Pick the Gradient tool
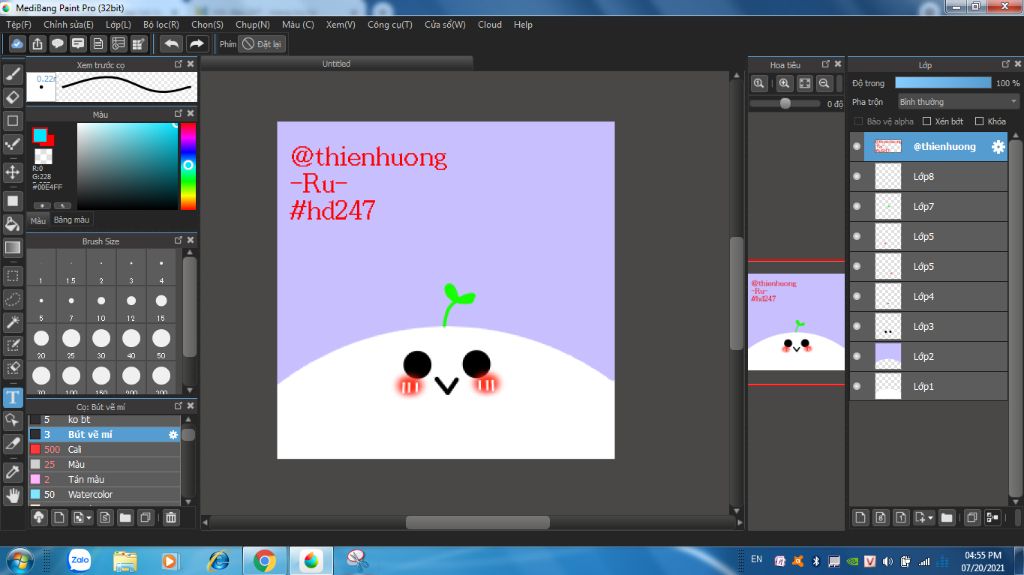The height and width of the screenshot is (575, 1024). coord(12,248)
